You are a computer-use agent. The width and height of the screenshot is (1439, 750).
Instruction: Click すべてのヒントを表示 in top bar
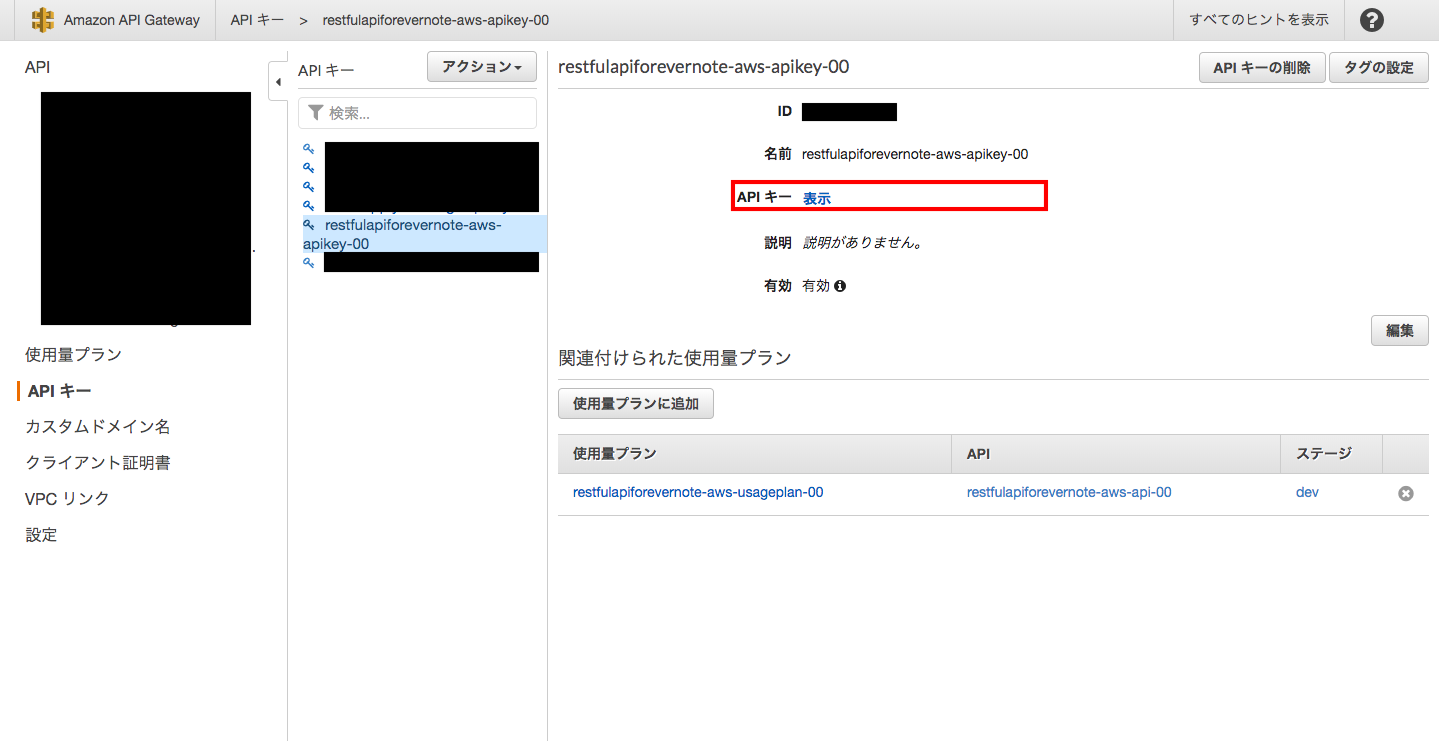[1259, 20]
